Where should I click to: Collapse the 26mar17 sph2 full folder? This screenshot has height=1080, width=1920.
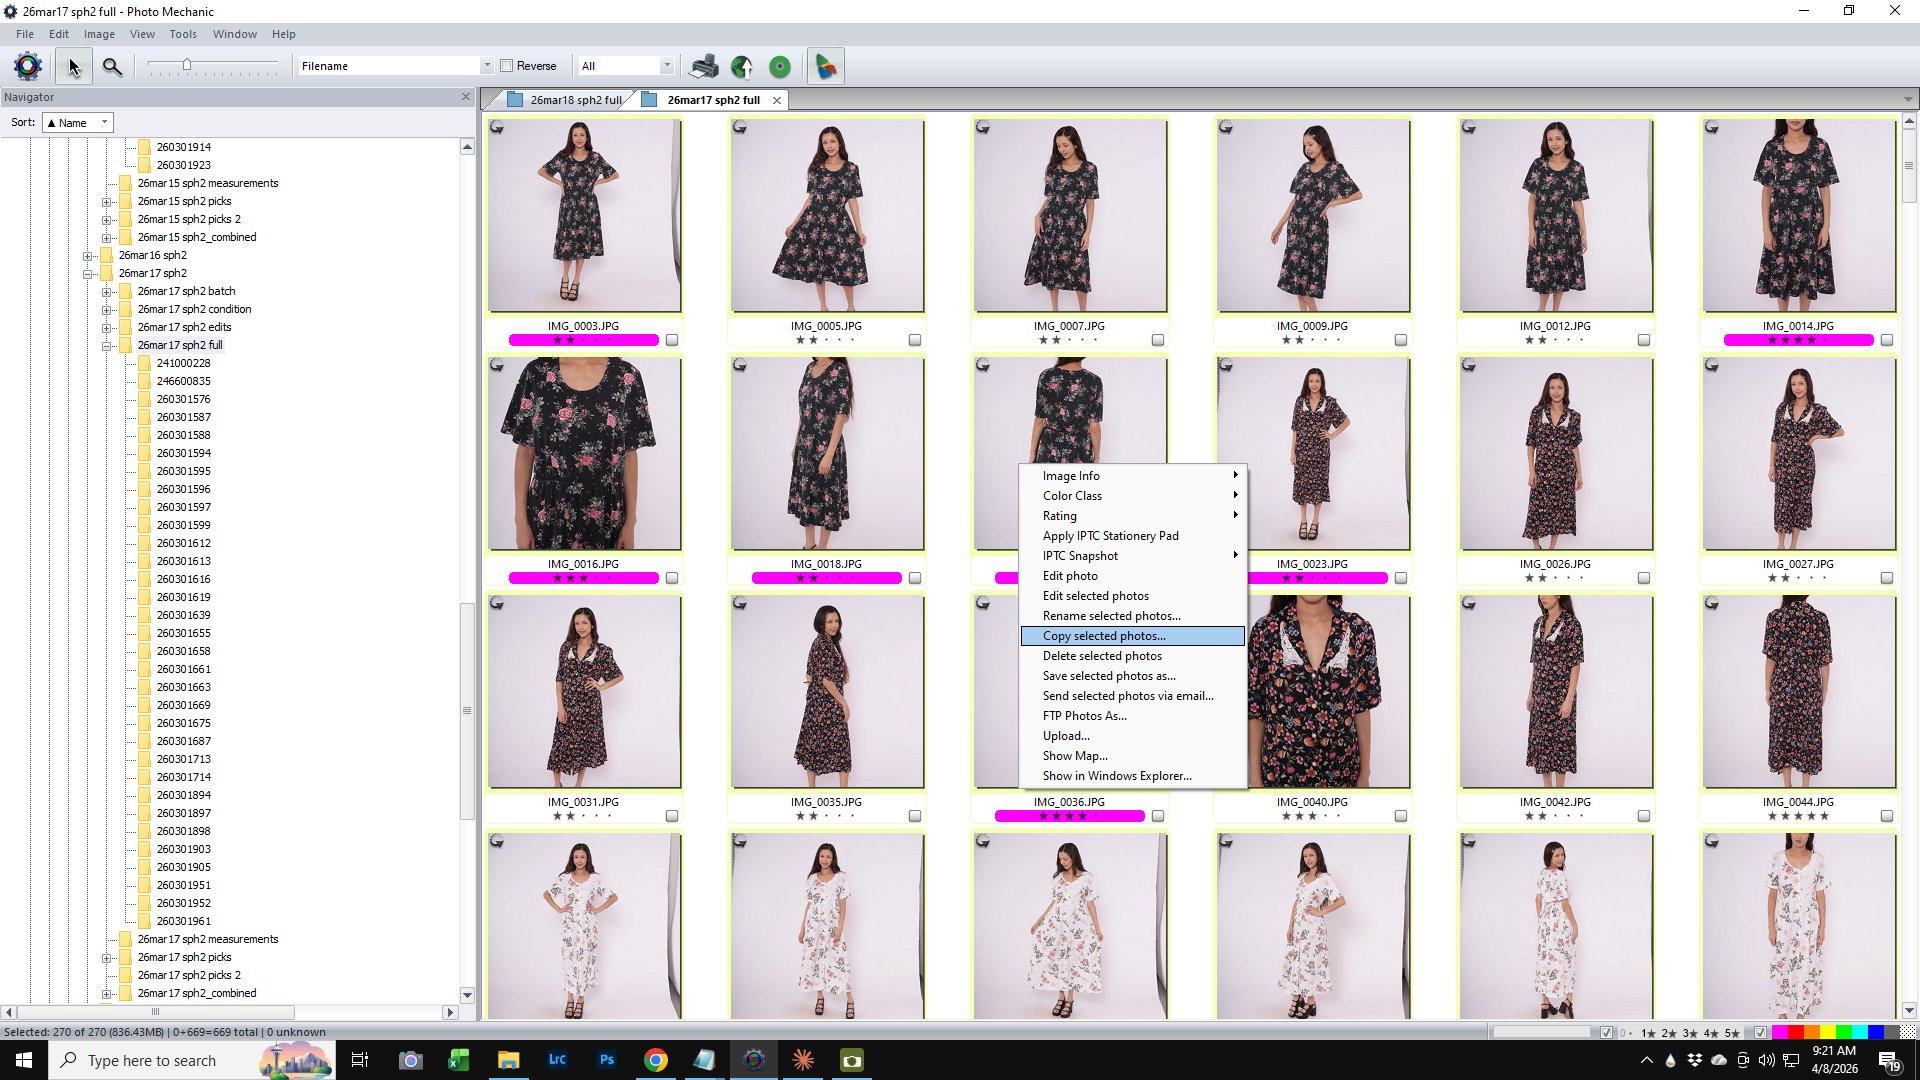click(x=106, y=345)
